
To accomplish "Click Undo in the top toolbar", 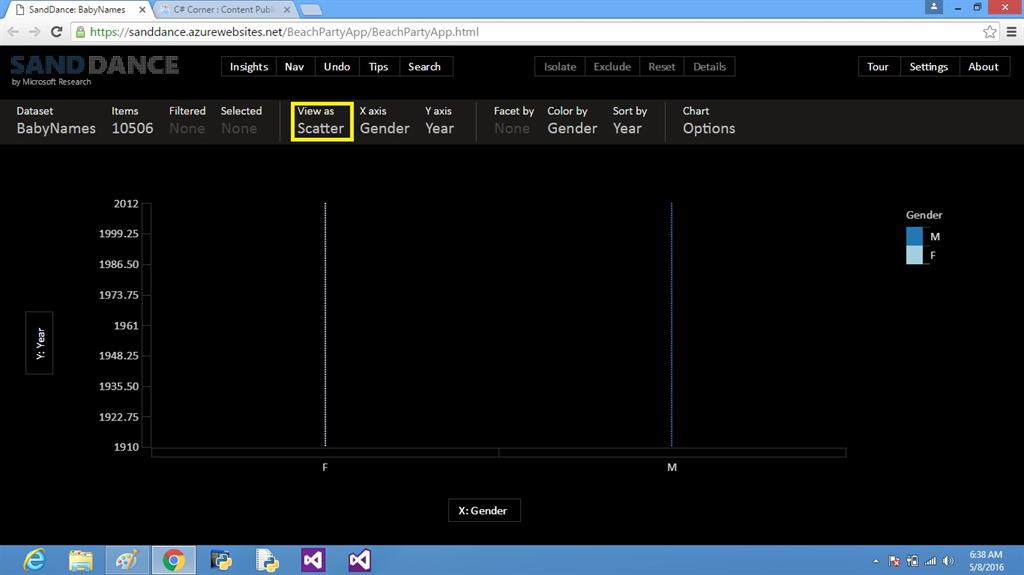I will 337,67.
